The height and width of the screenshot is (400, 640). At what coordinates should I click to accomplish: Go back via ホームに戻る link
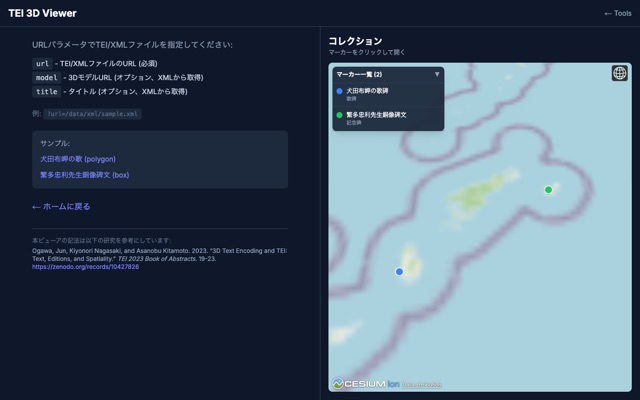point(61,207)
